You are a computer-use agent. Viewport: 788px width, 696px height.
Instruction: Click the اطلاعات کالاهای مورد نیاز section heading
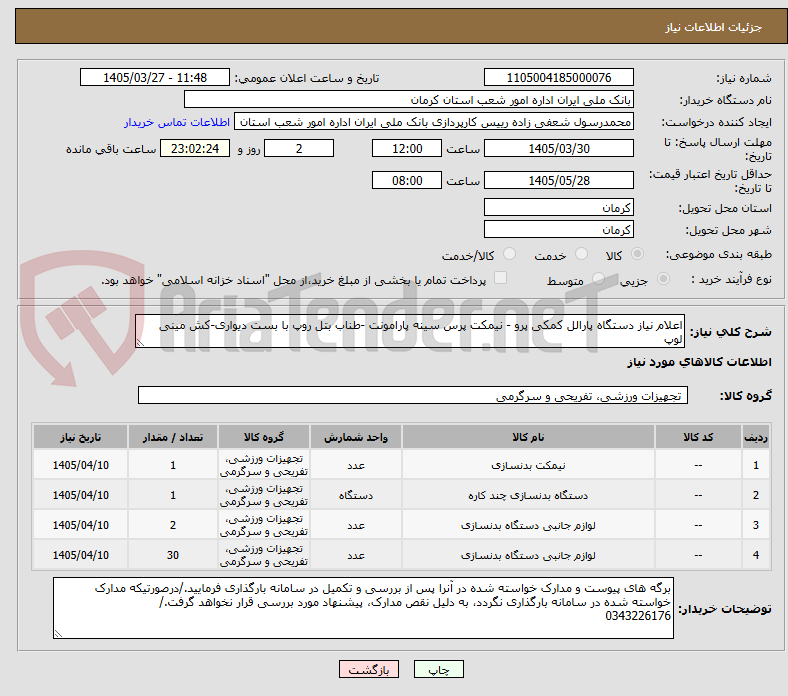tap(699, 362)
